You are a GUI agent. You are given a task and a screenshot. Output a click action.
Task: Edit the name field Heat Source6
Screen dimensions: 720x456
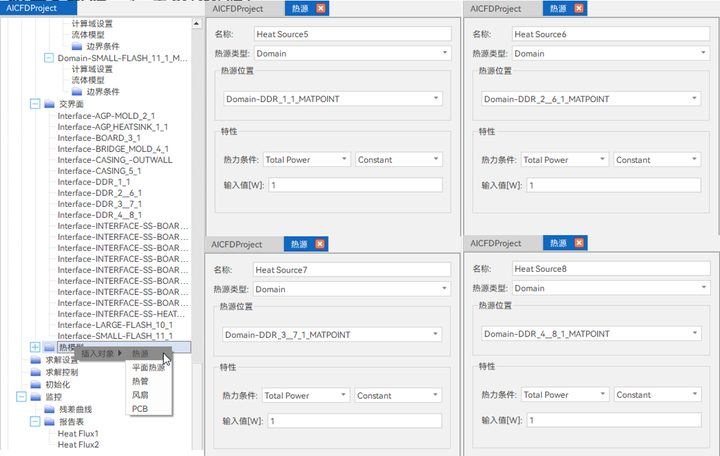(611, 34)
